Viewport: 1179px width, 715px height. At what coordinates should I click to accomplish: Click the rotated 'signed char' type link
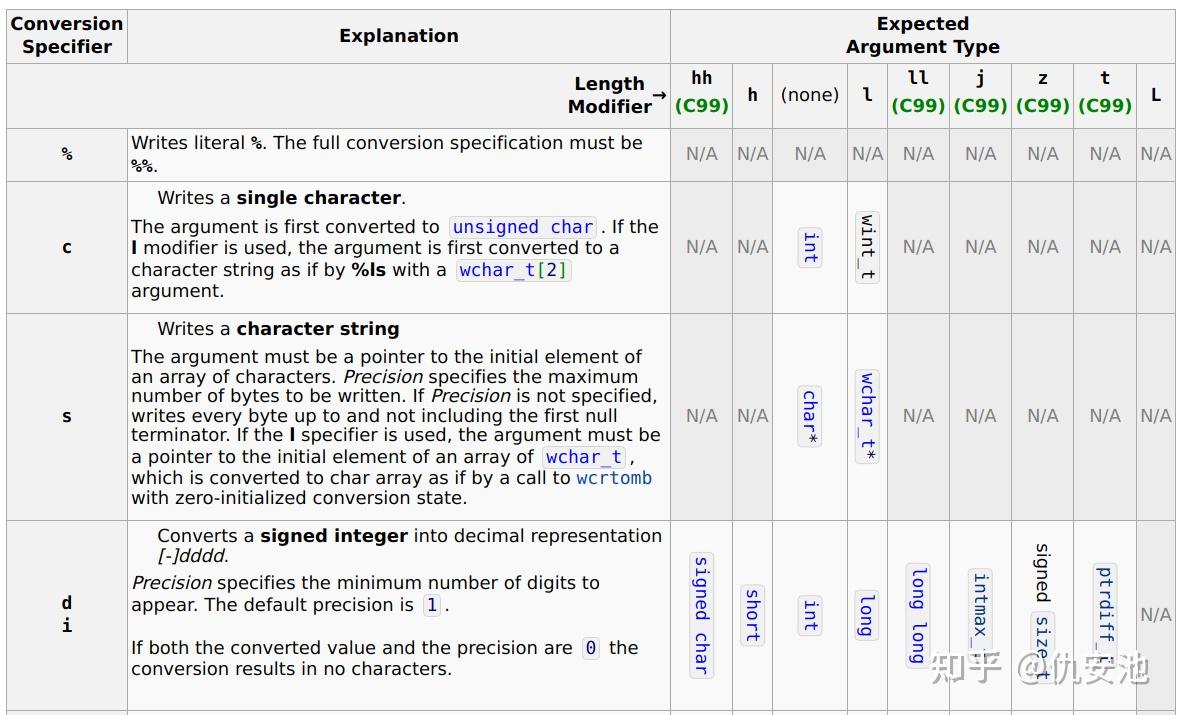point(701,615)
